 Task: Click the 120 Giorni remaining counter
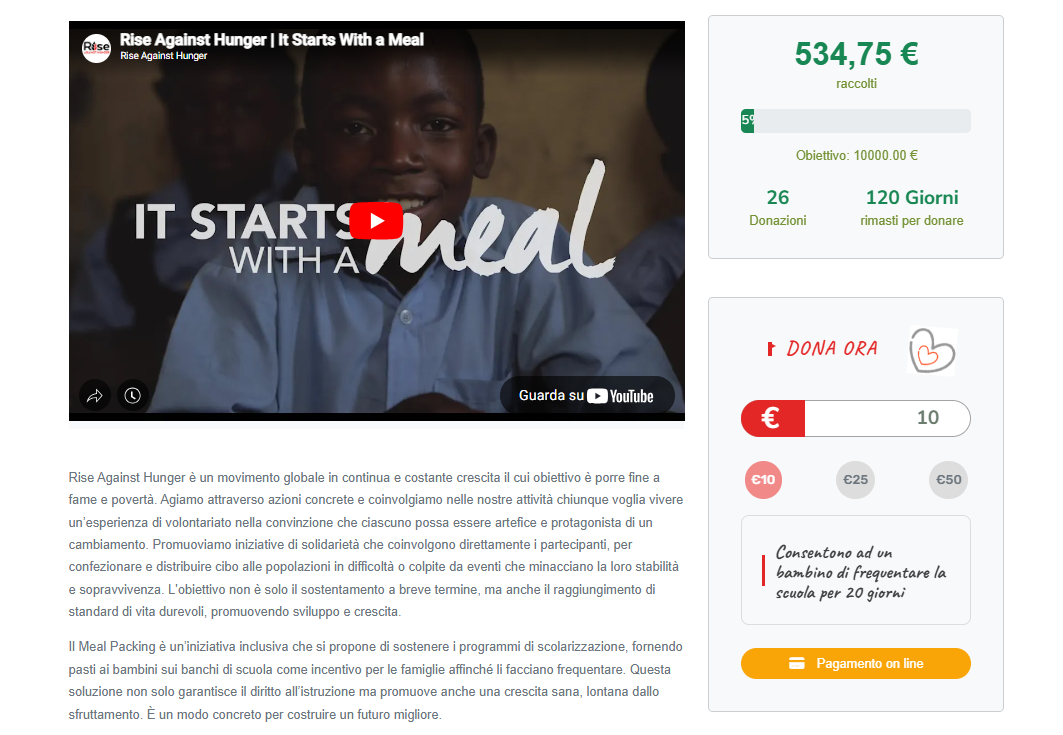point(912,207)
